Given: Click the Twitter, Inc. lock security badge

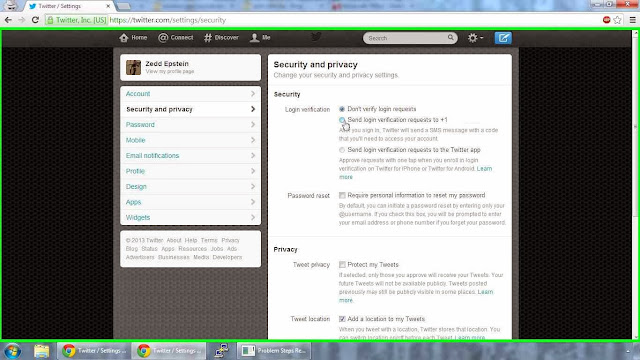Looking at the screenshot, I should pos(76,20).
